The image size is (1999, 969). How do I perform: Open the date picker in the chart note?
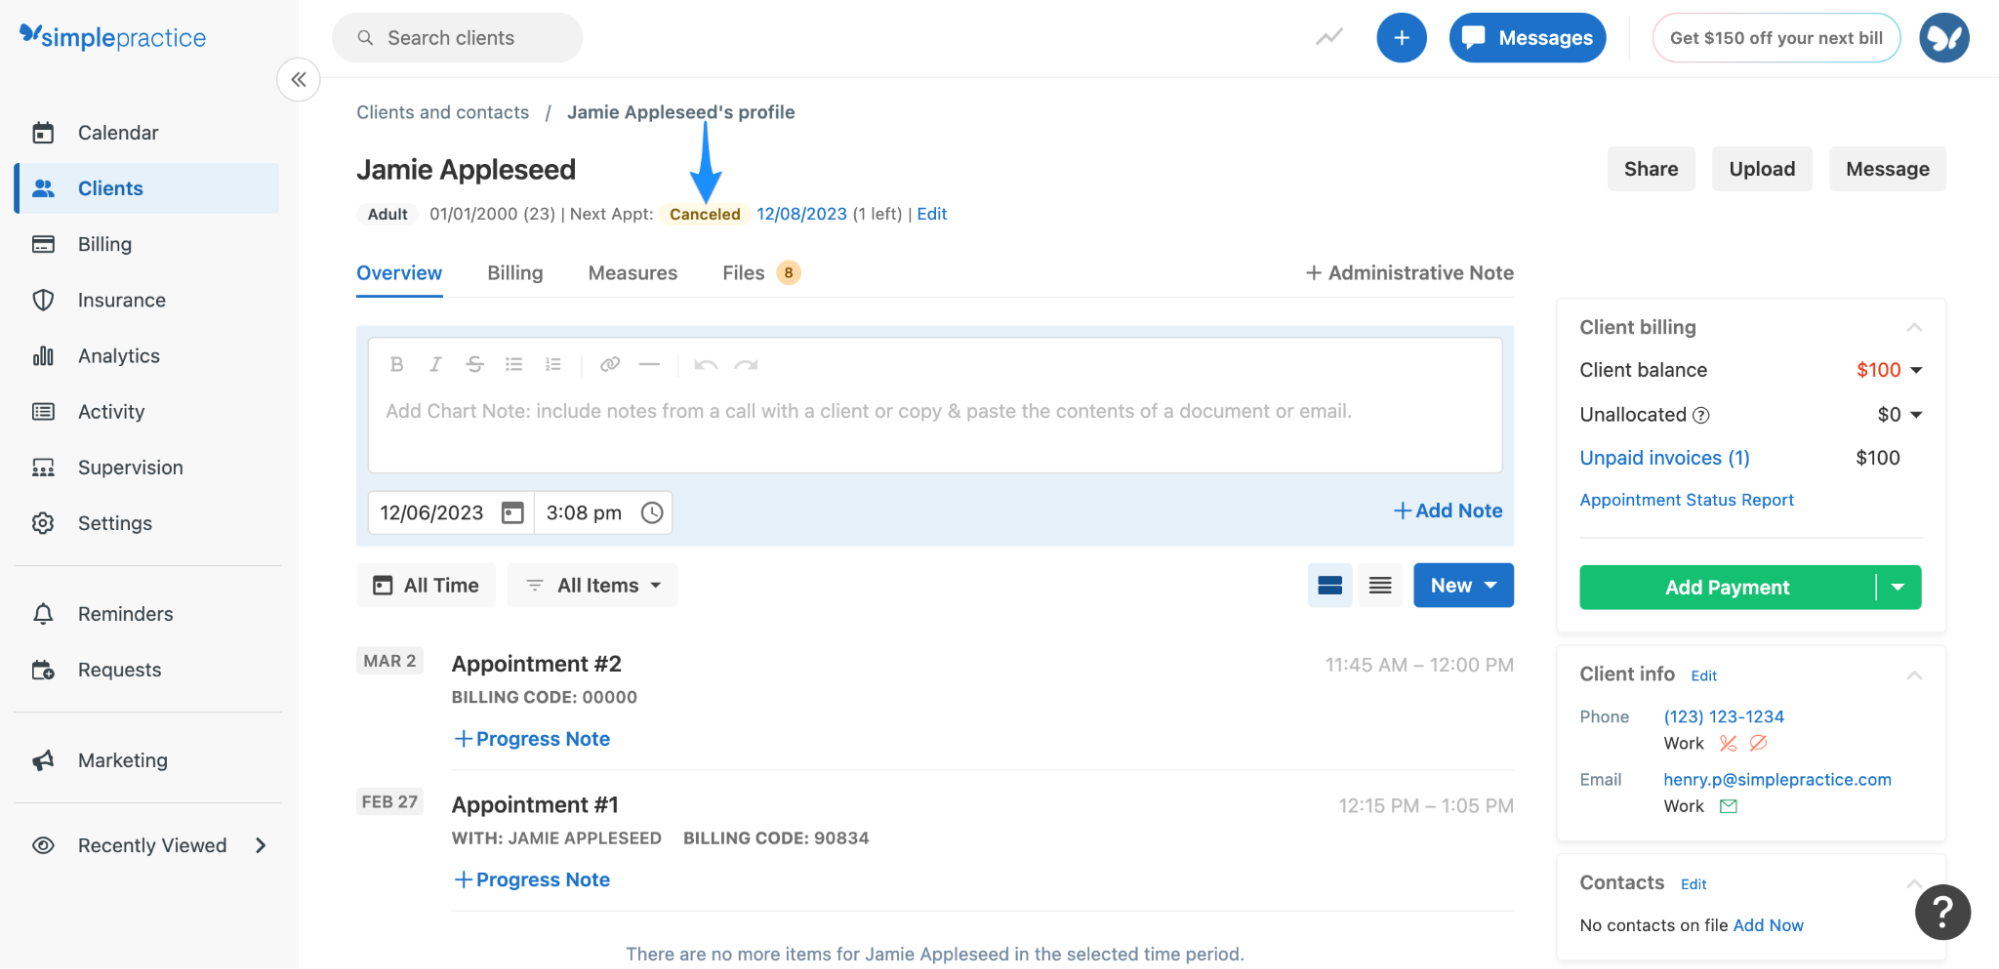click(512, 512)
